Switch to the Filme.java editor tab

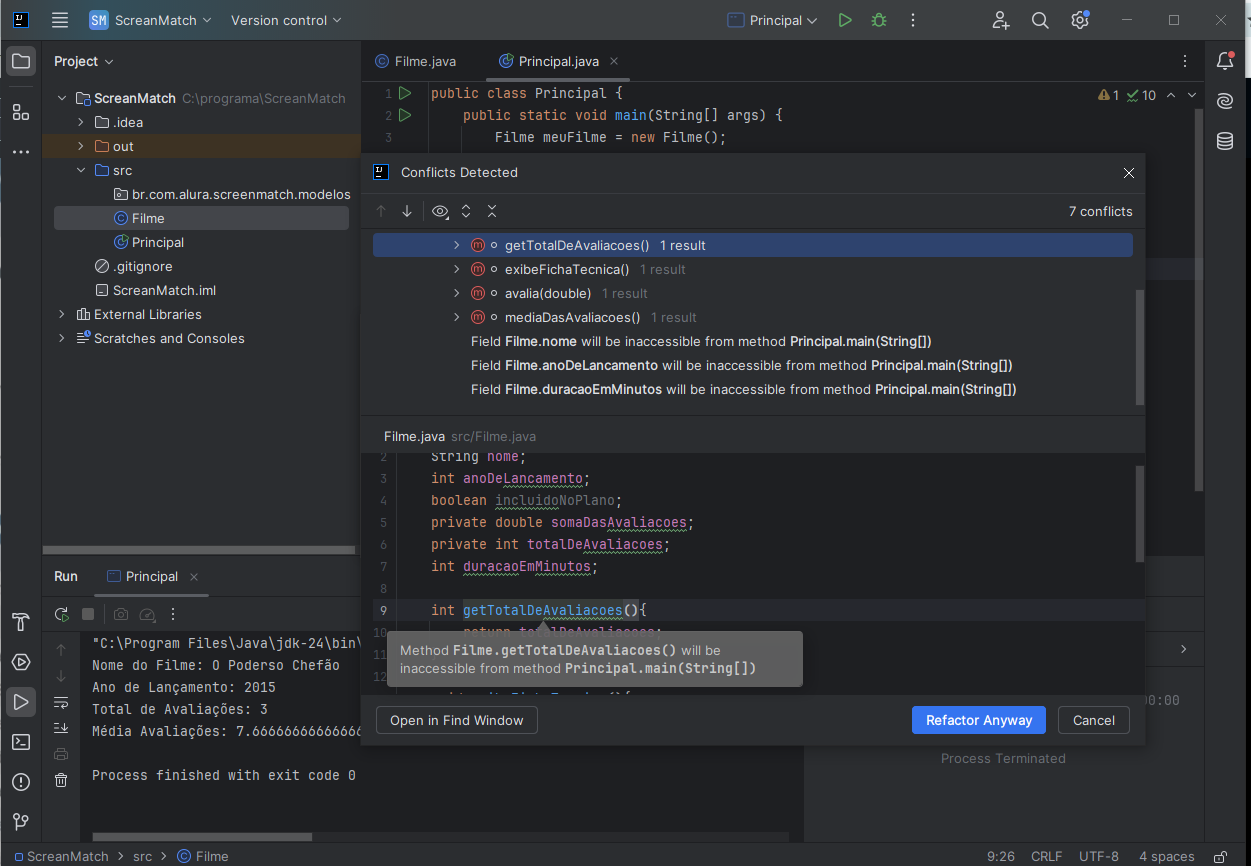click(416, 61)
